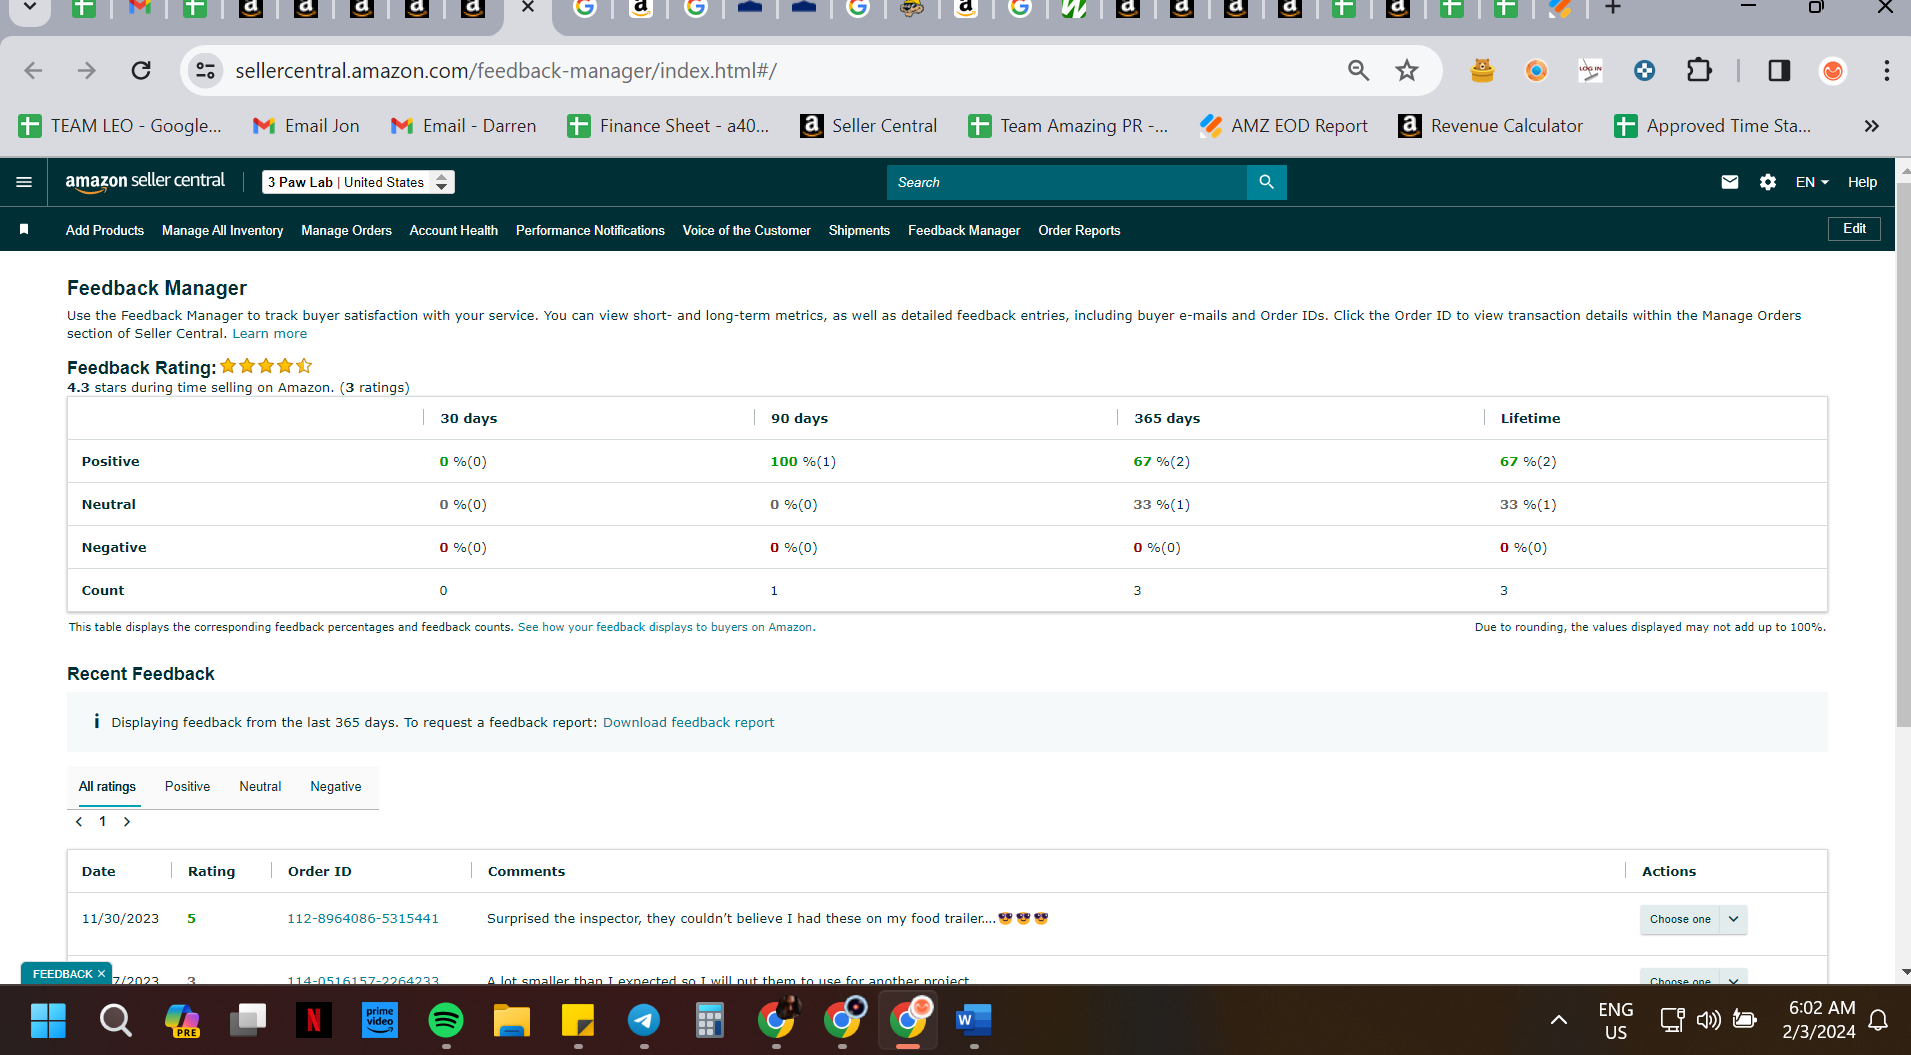1911x1055 pixels.
Task: Open the EN language dropdown
Action: 1811,182
